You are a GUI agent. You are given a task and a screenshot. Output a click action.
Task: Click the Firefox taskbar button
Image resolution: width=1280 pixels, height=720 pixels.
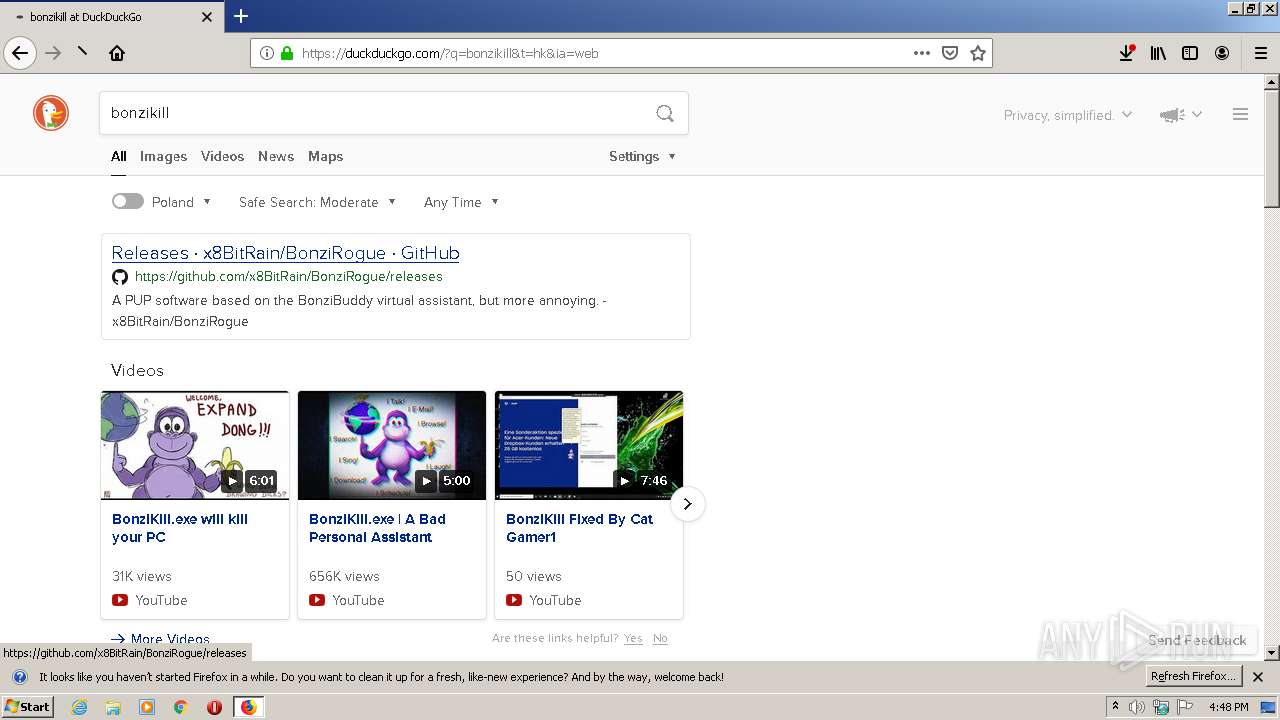point(248,707)
